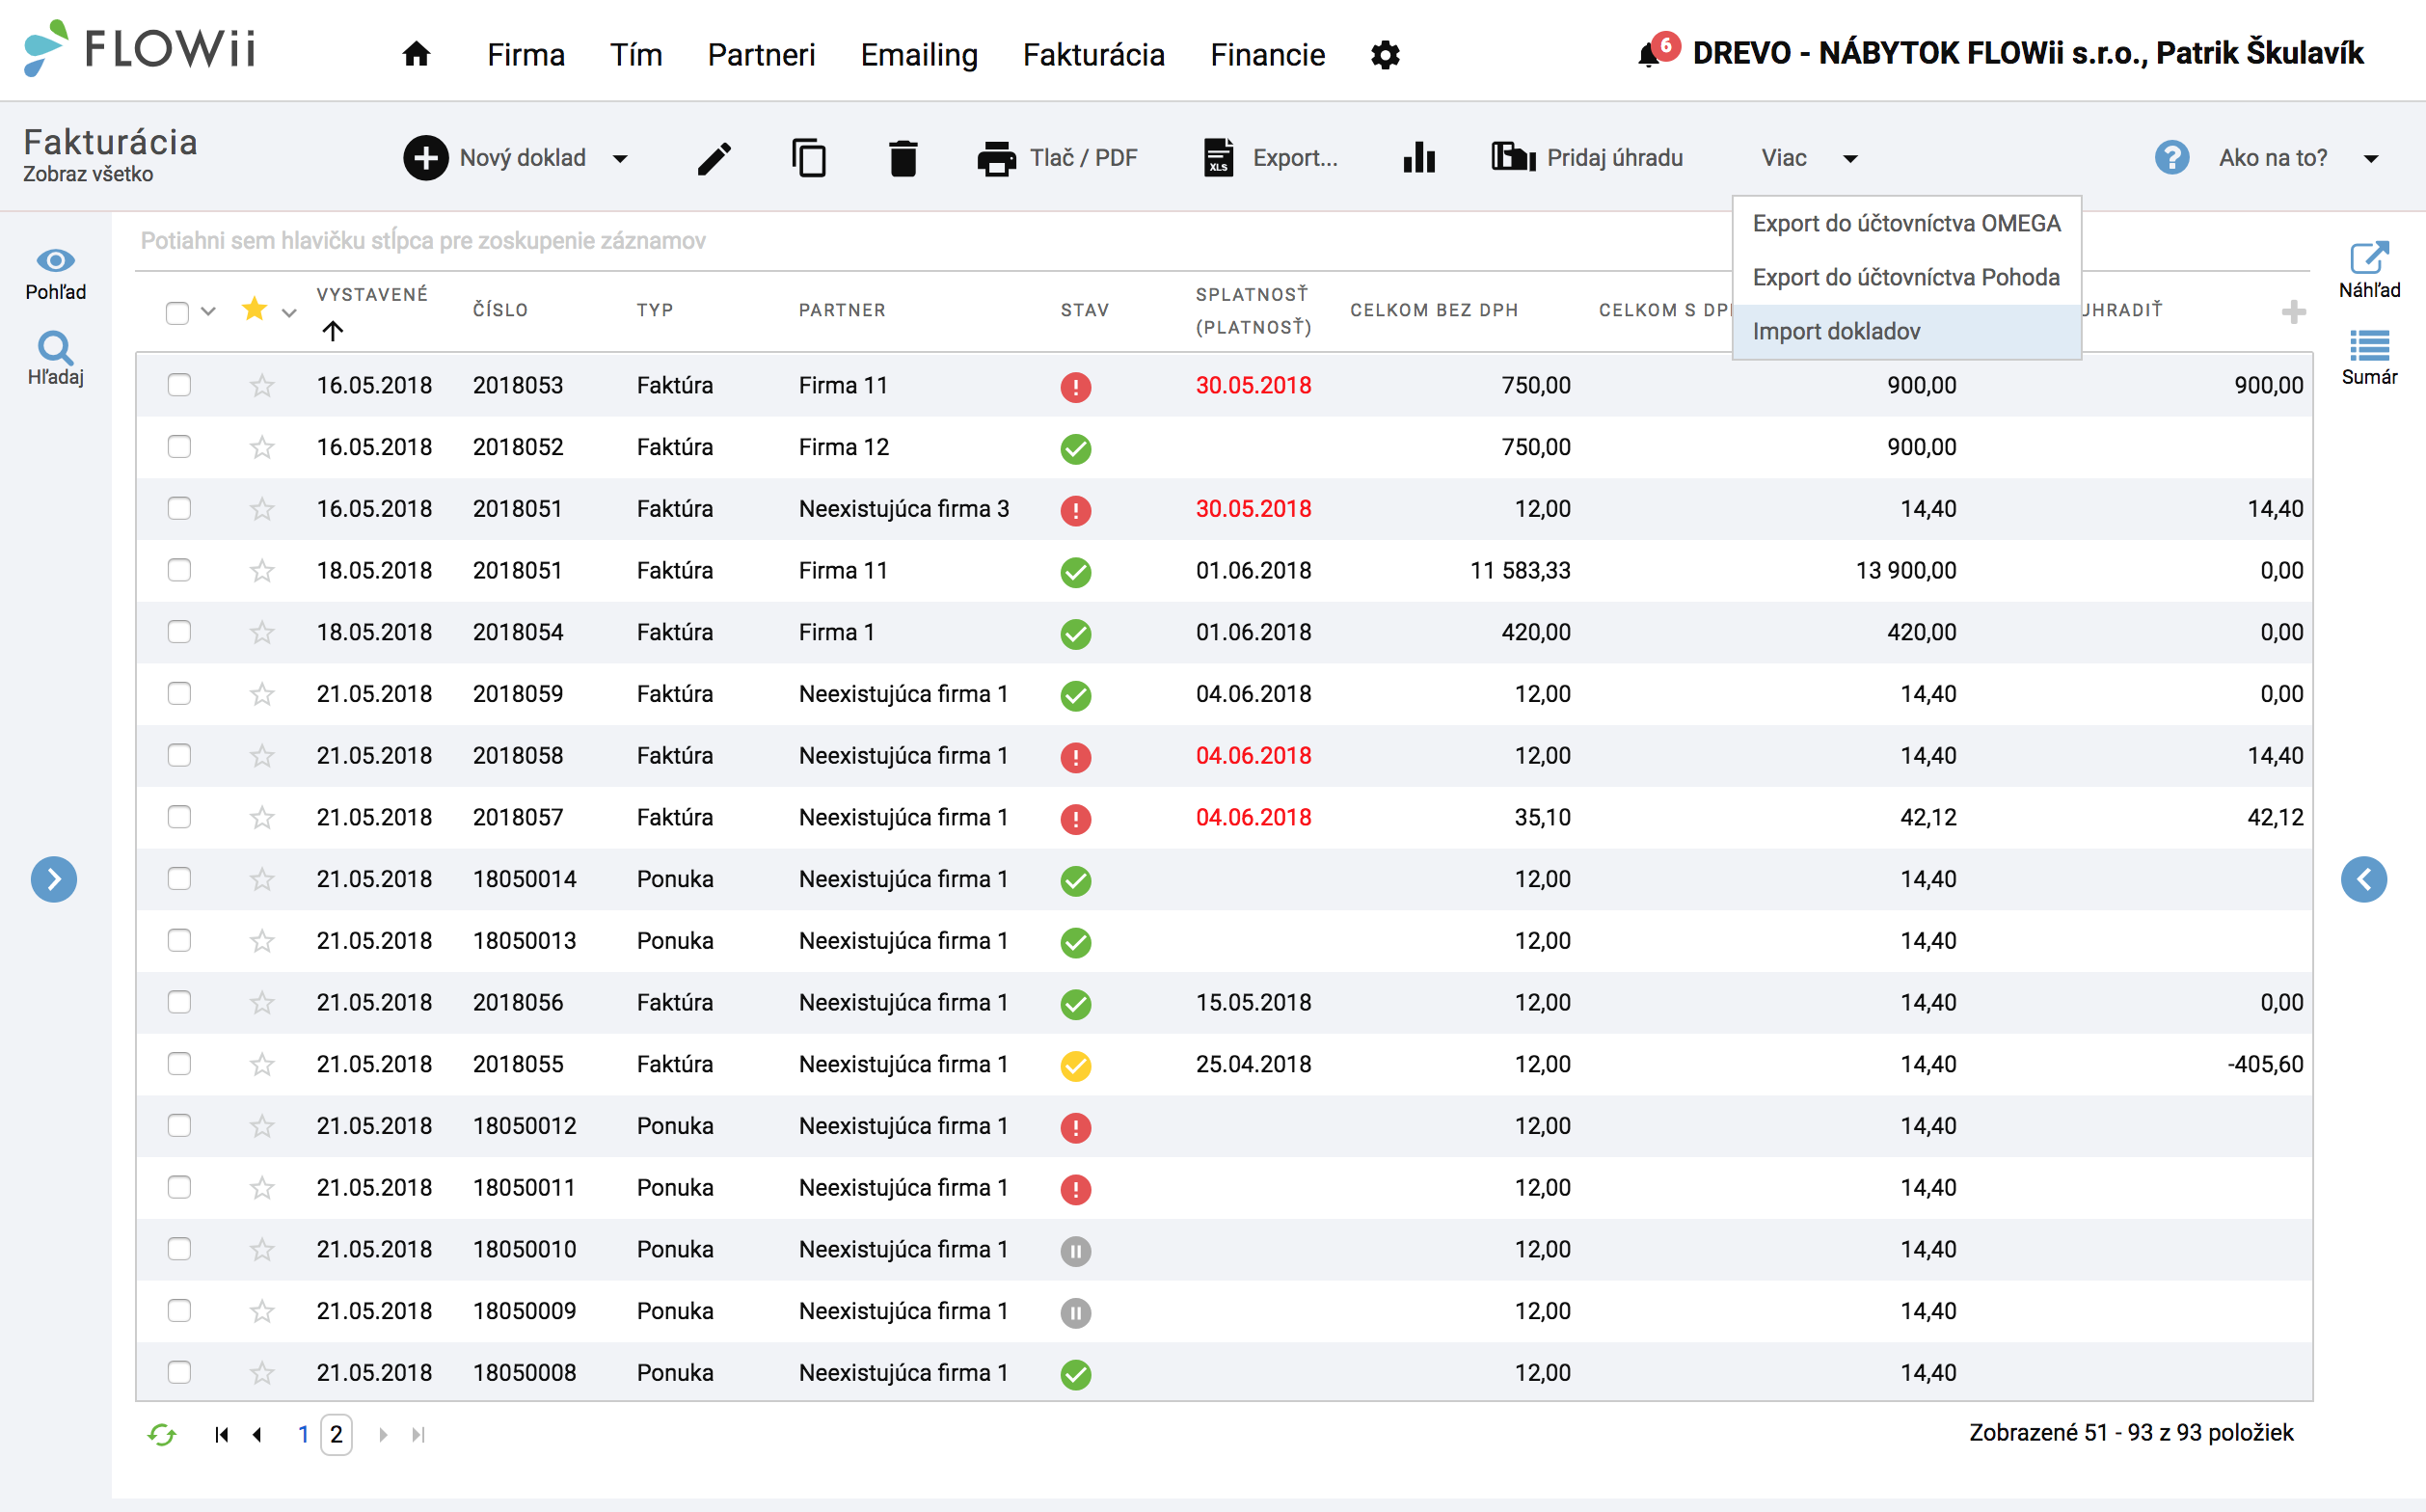The image size is (2426, 1512).
Task: Open the Fakturácia top menu
Action: (1094, 54)
